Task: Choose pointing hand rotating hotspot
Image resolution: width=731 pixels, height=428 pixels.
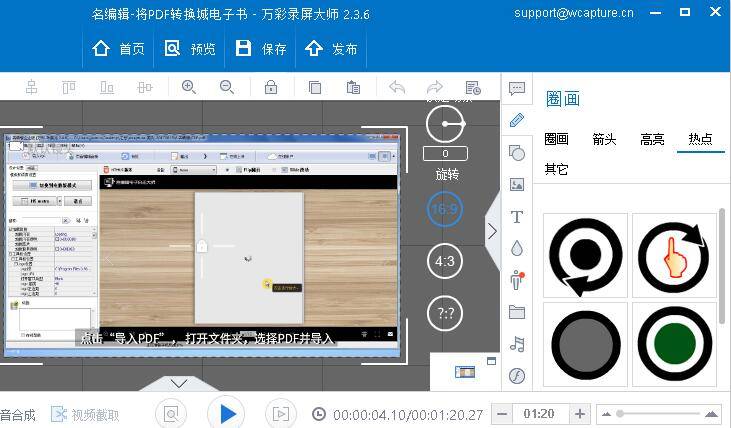Action: (x=674, y=255)
